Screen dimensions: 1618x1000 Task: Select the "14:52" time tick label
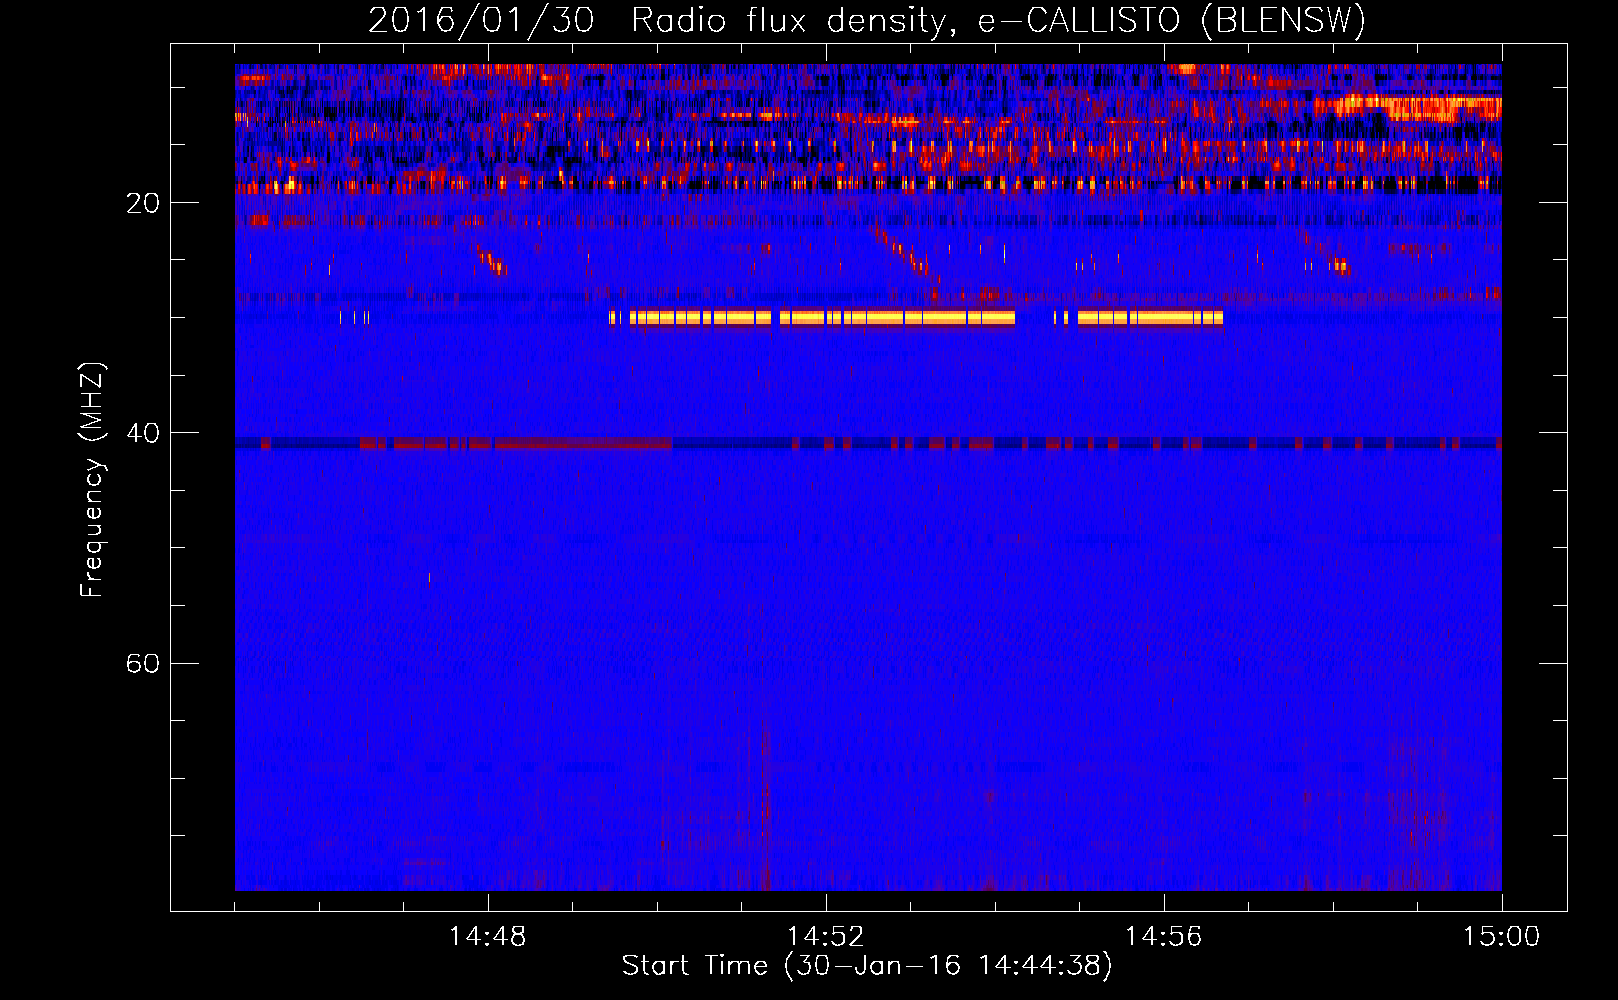826,936
